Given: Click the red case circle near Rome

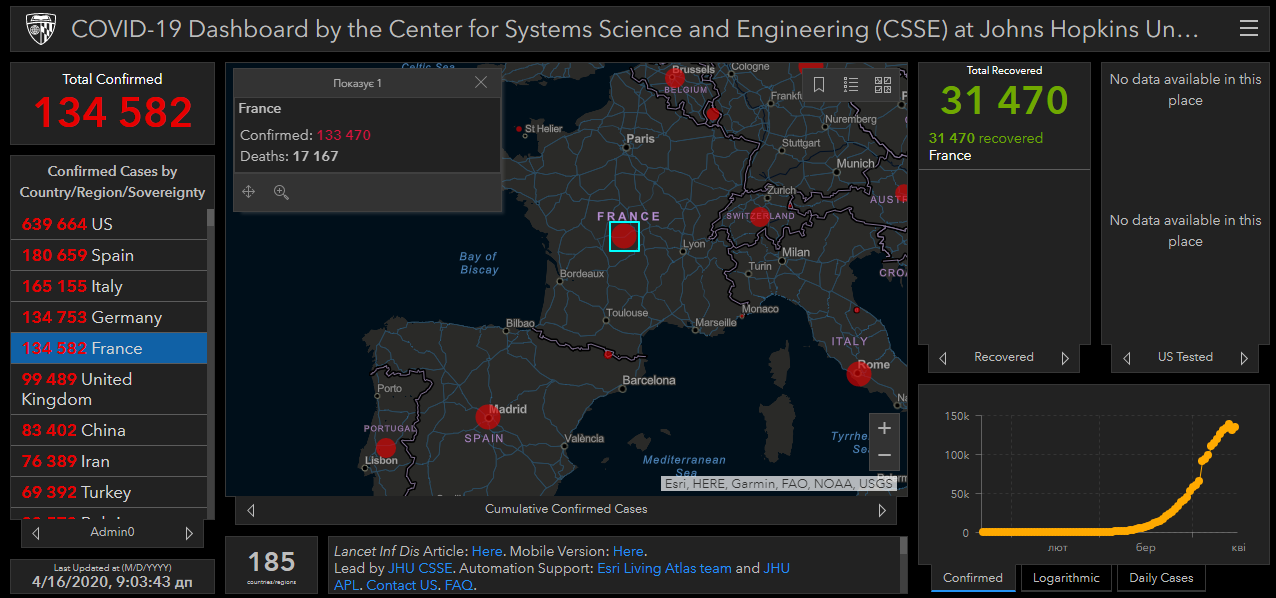Looking at the screenshot, I should [x=858, y=374].
